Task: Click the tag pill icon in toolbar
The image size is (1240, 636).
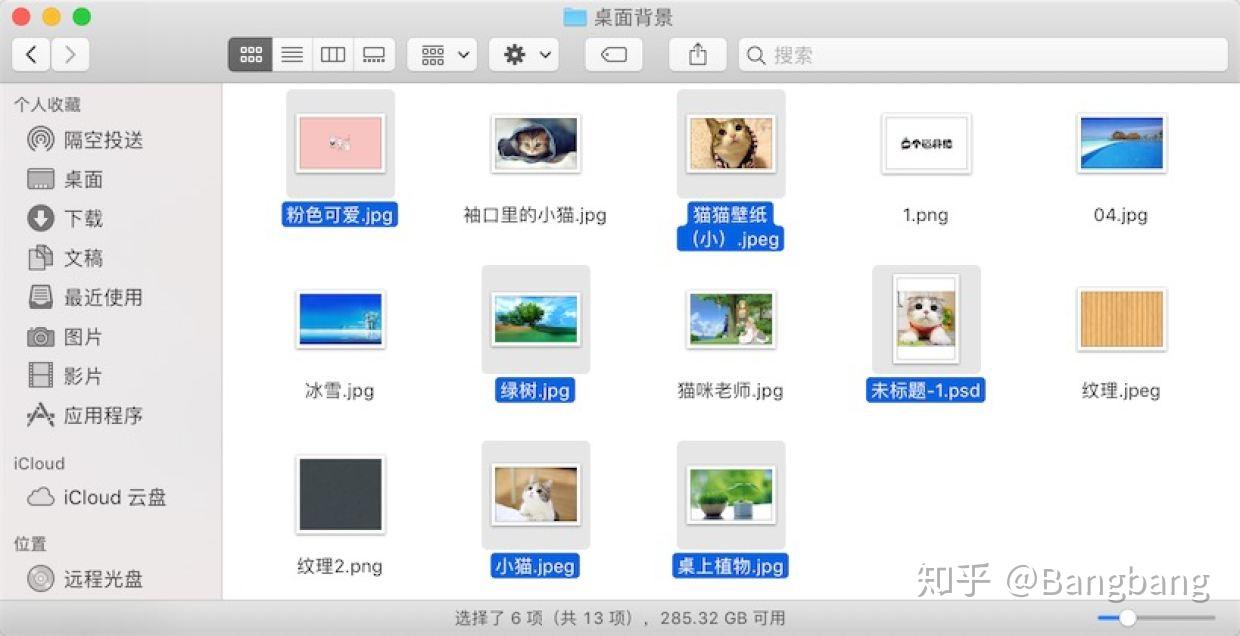Action: 613,55
